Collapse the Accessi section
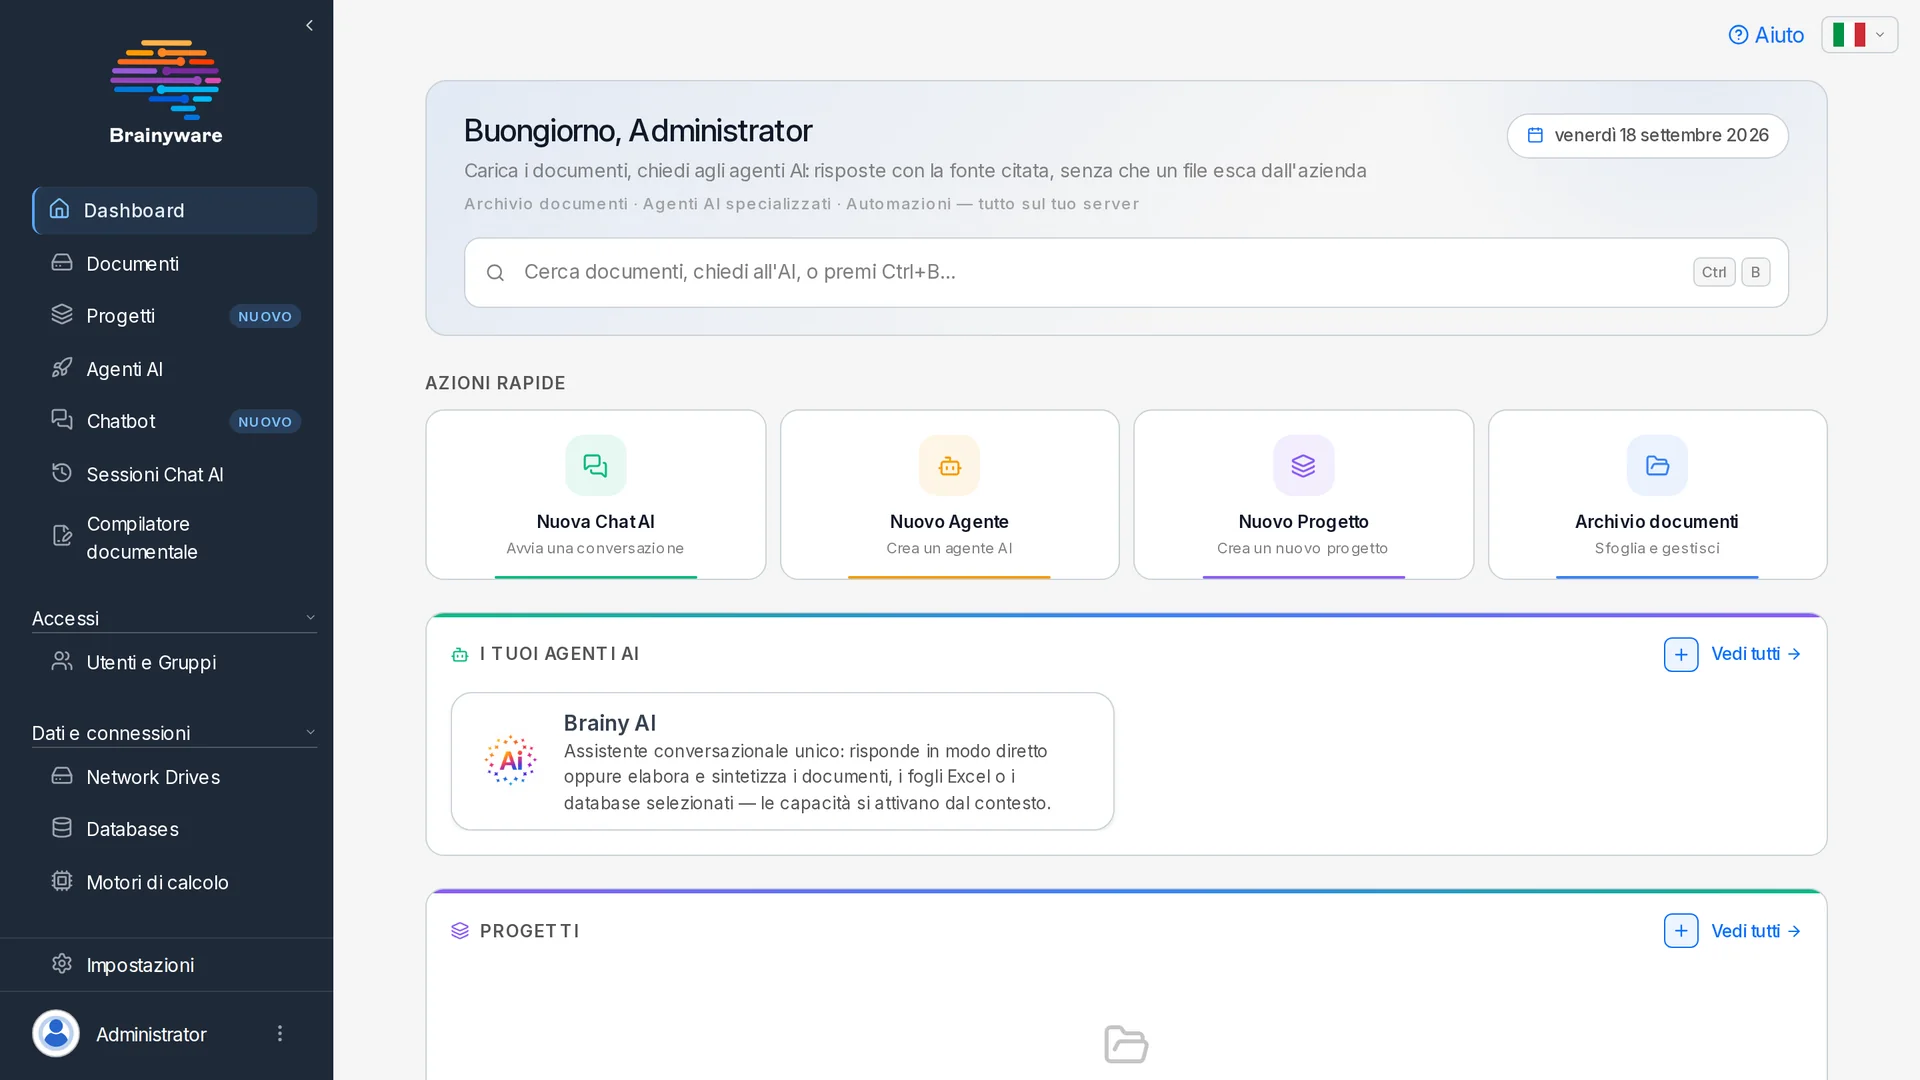This screenshot has width=1920, height=1080. tap(174, 618)
